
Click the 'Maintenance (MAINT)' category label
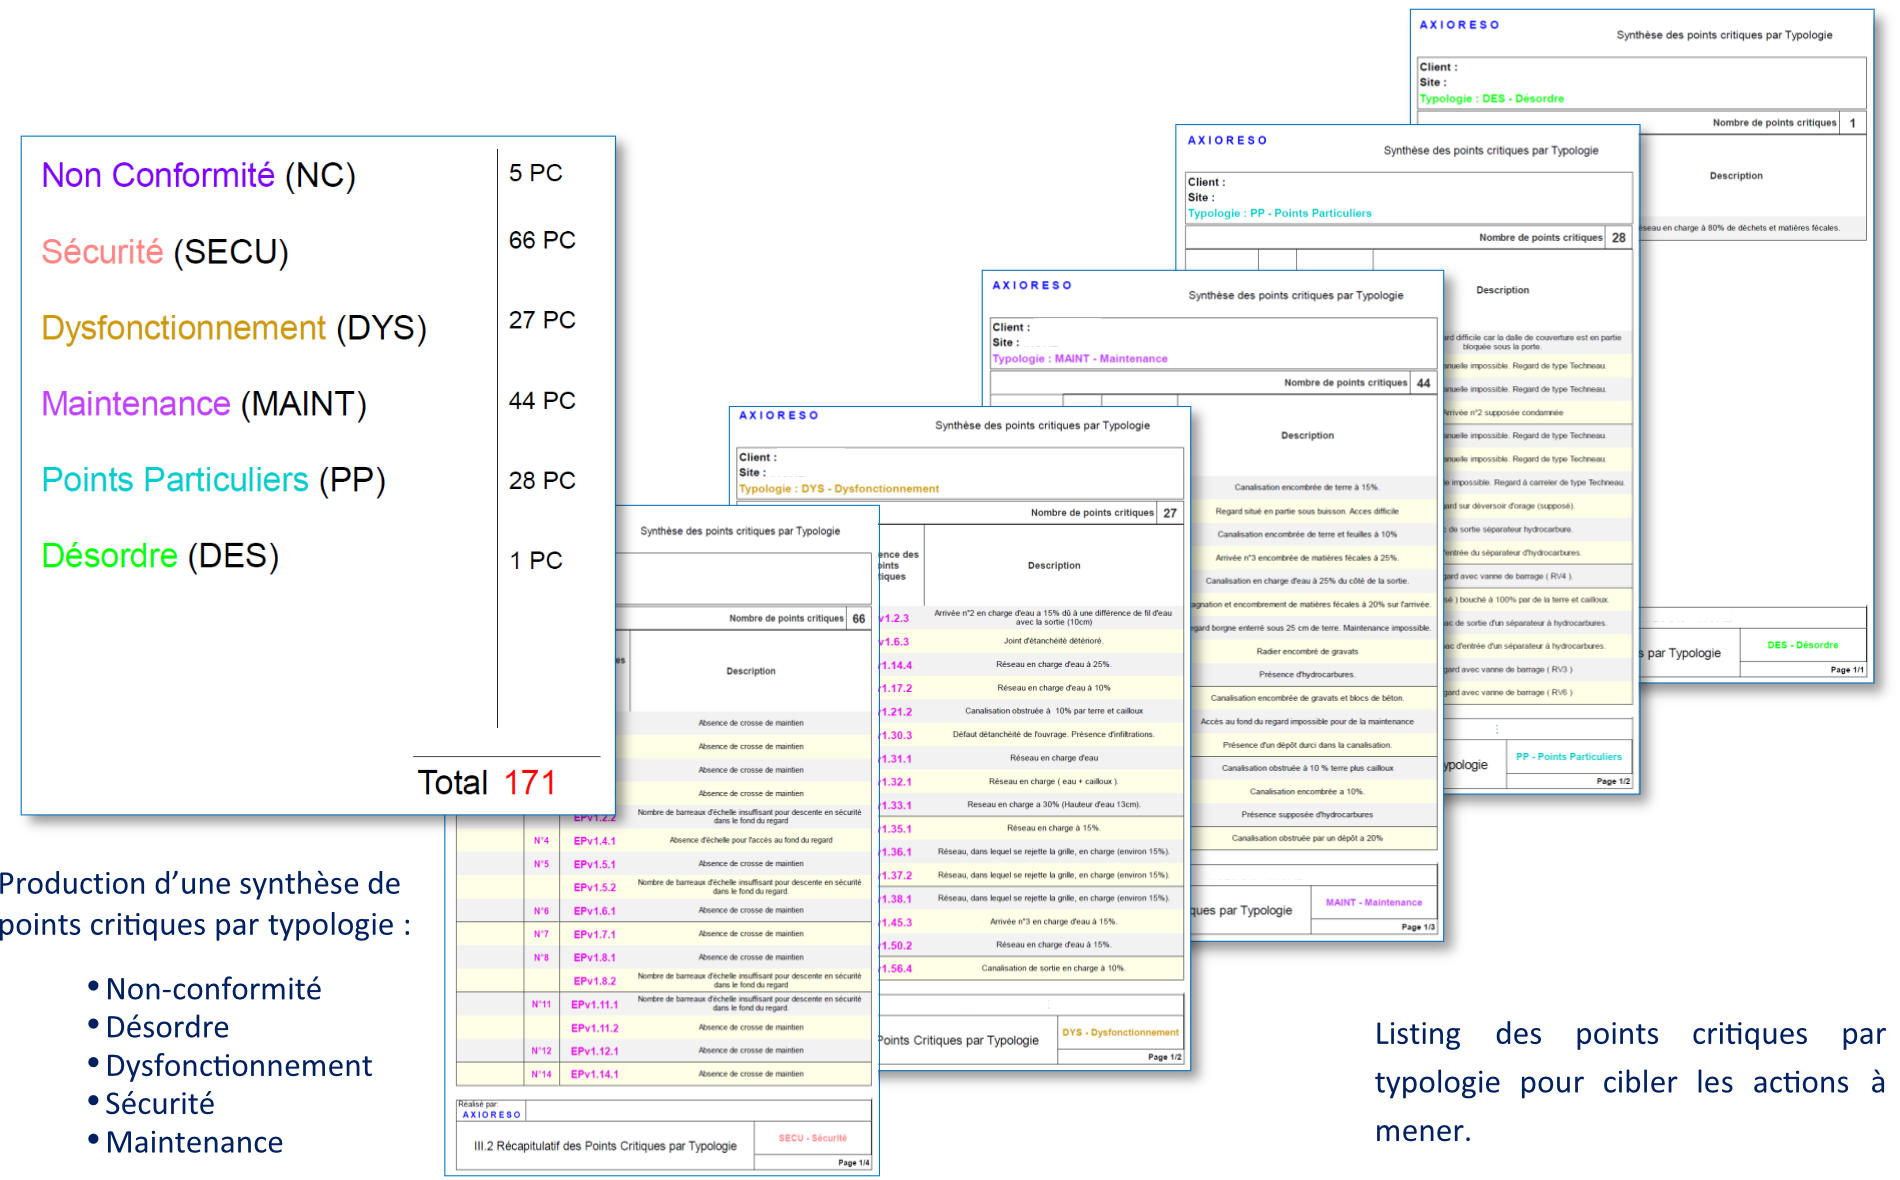[x=204, y=404]
